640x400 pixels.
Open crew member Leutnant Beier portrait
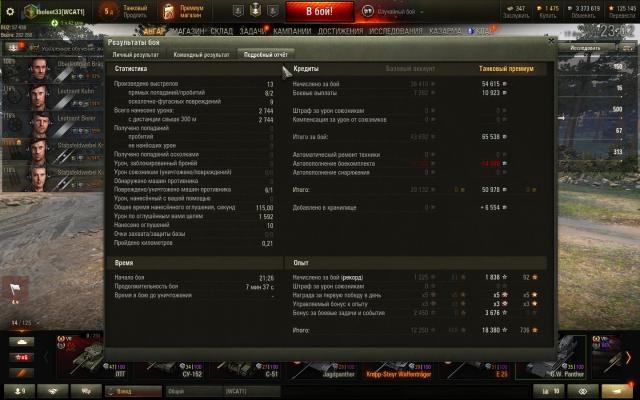coord(40,125)
